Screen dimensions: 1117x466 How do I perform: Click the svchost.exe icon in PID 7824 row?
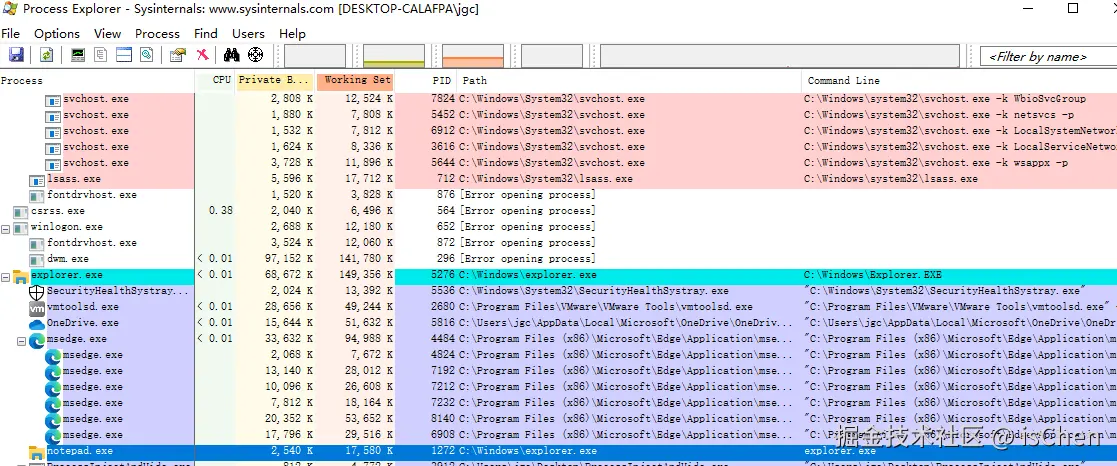[53, 100]
